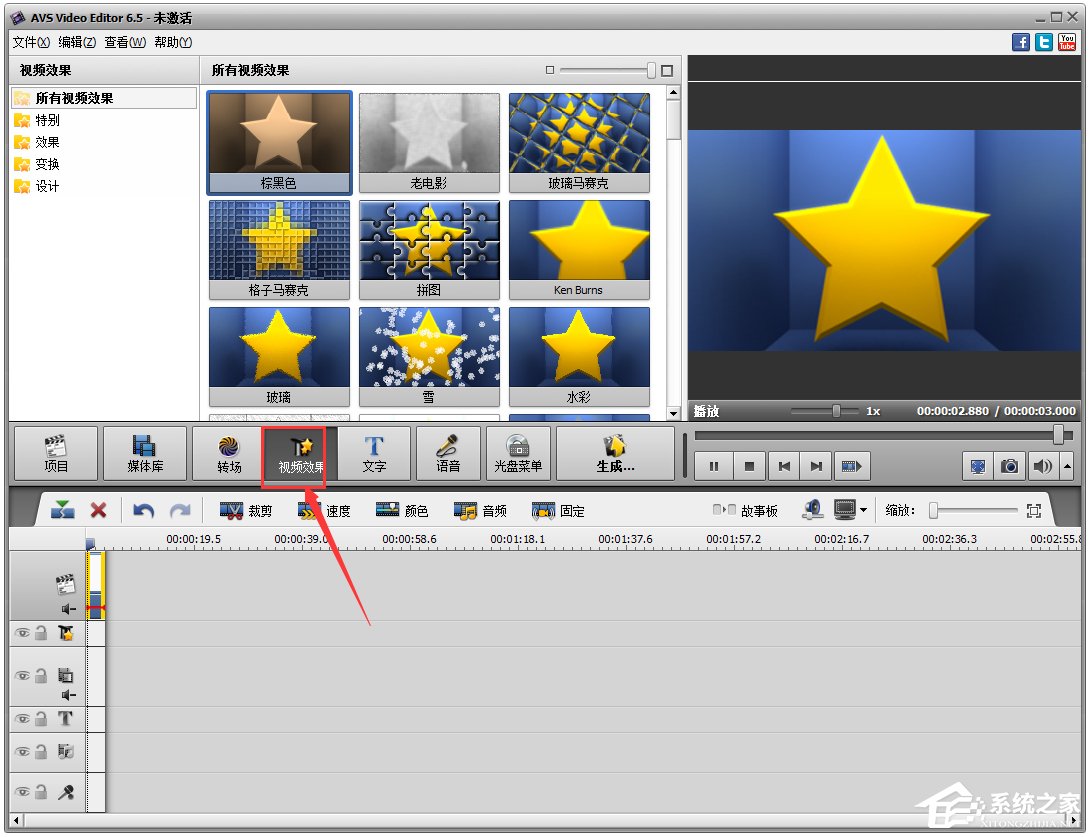This screenshot has width=1090, height=837.
Task: Open the 光盘菜单 disc menu panel
Action: tap(518, 453)
